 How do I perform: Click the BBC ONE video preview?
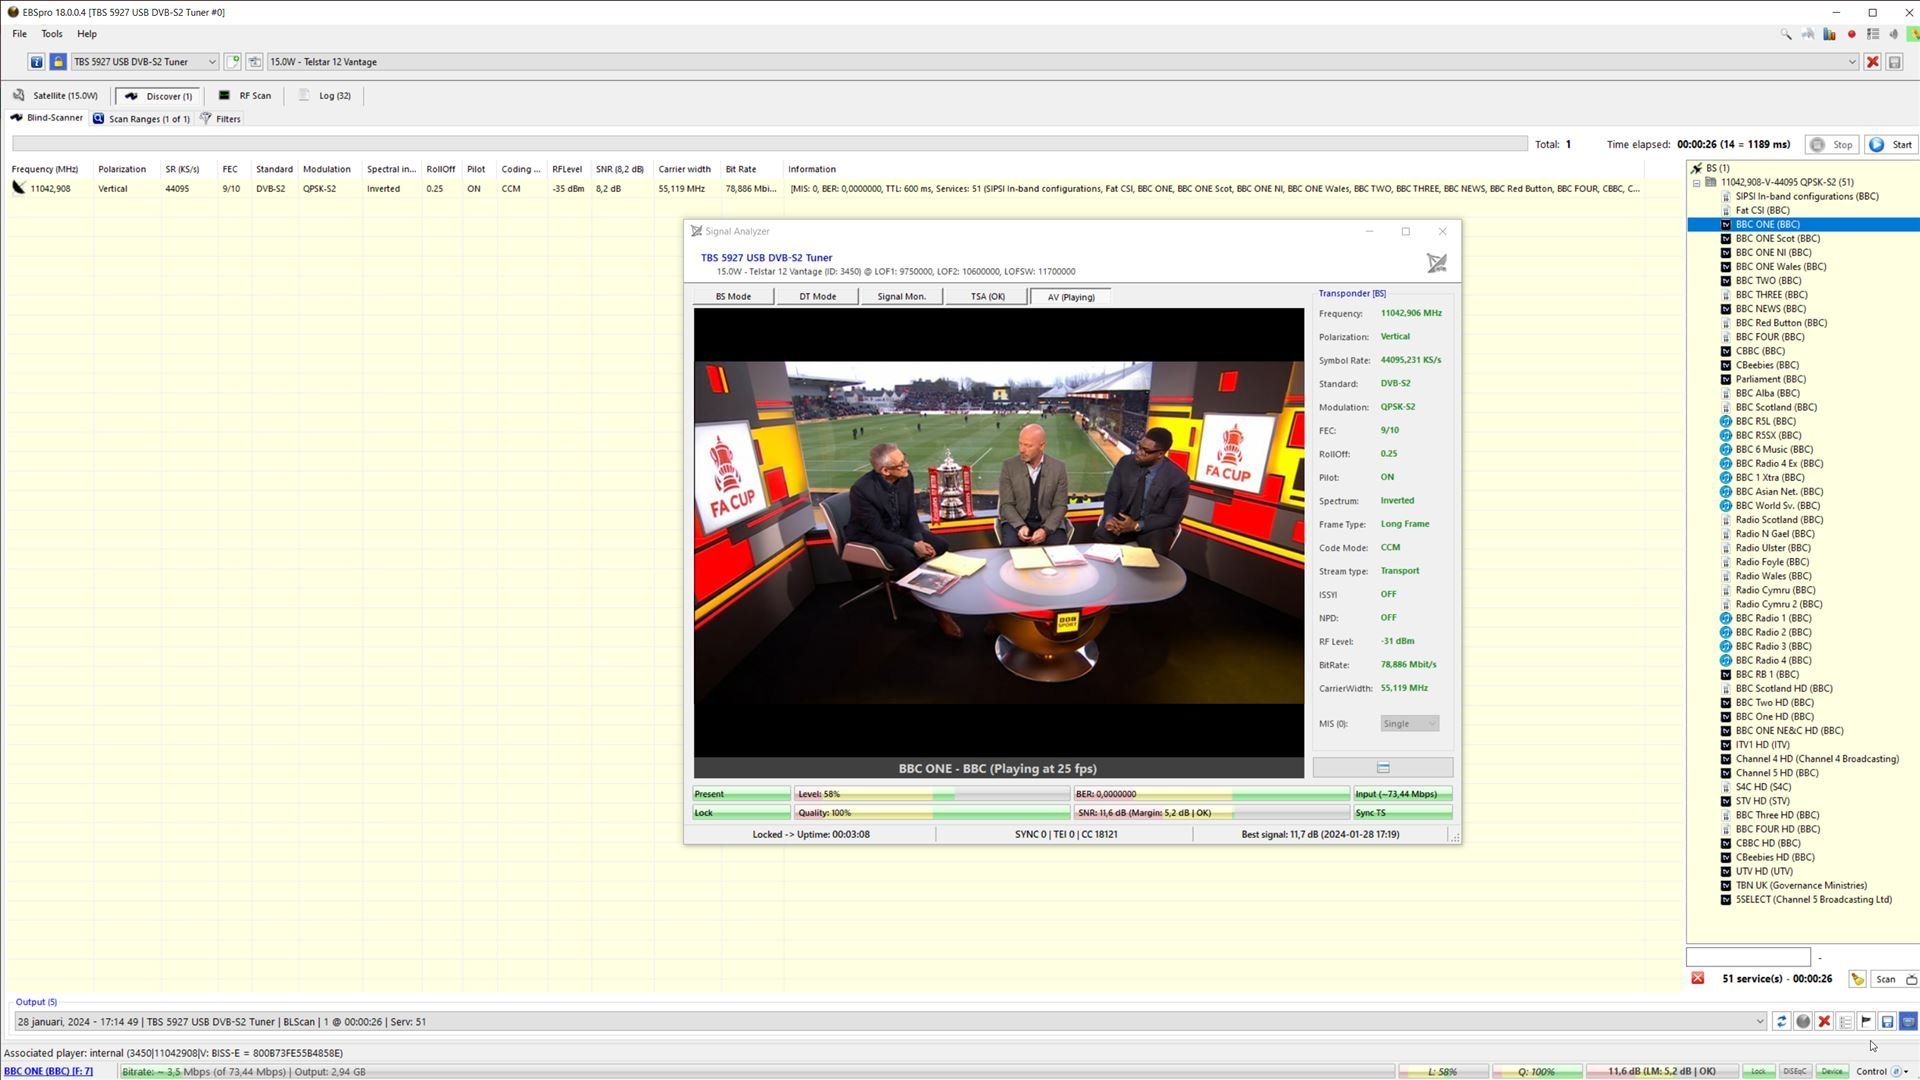pyautogui.click(x=999, y=533)
